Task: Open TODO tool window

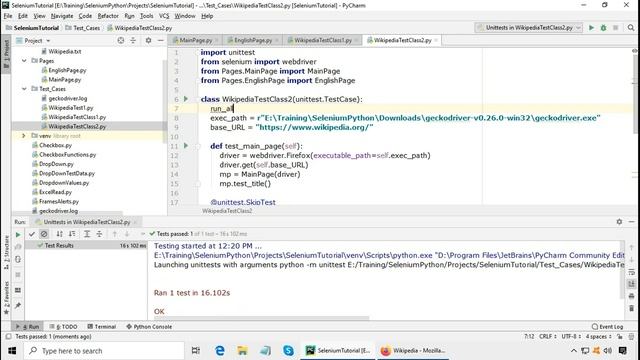Action: 63,327
